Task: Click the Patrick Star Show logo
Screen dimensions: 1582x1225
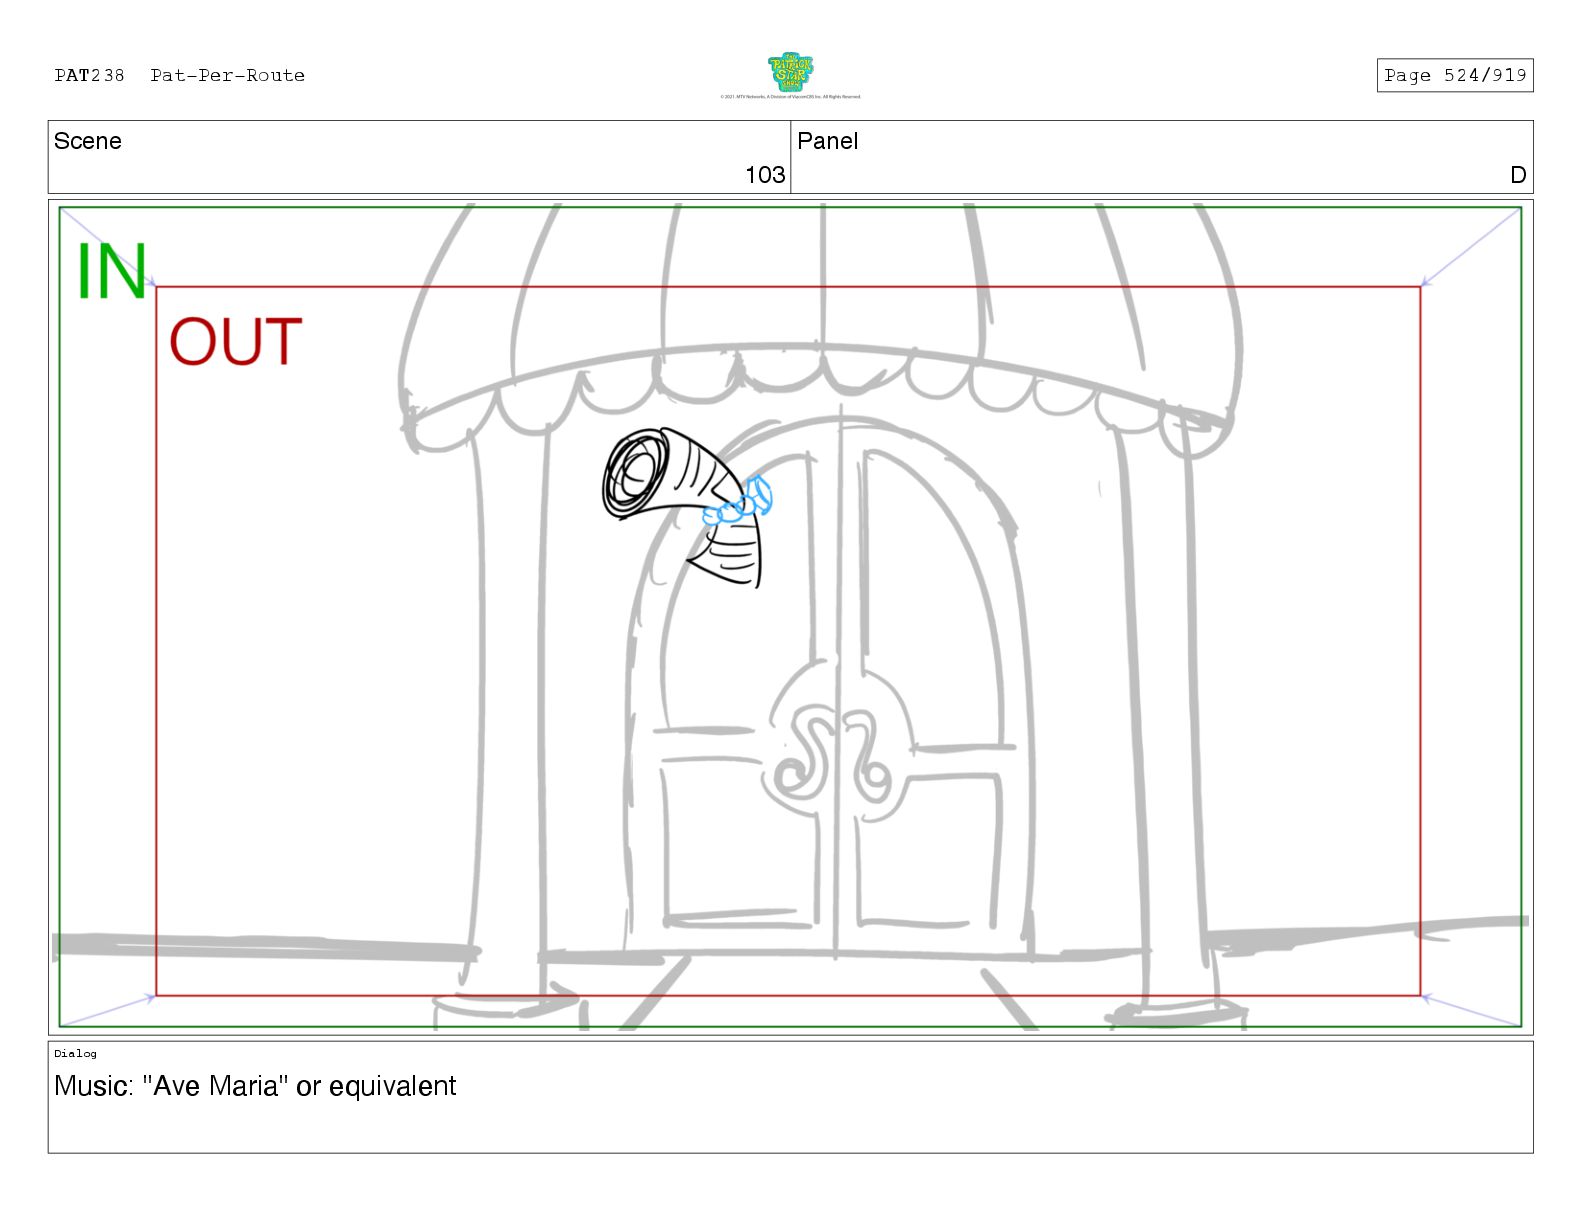Action: point(791,72)
